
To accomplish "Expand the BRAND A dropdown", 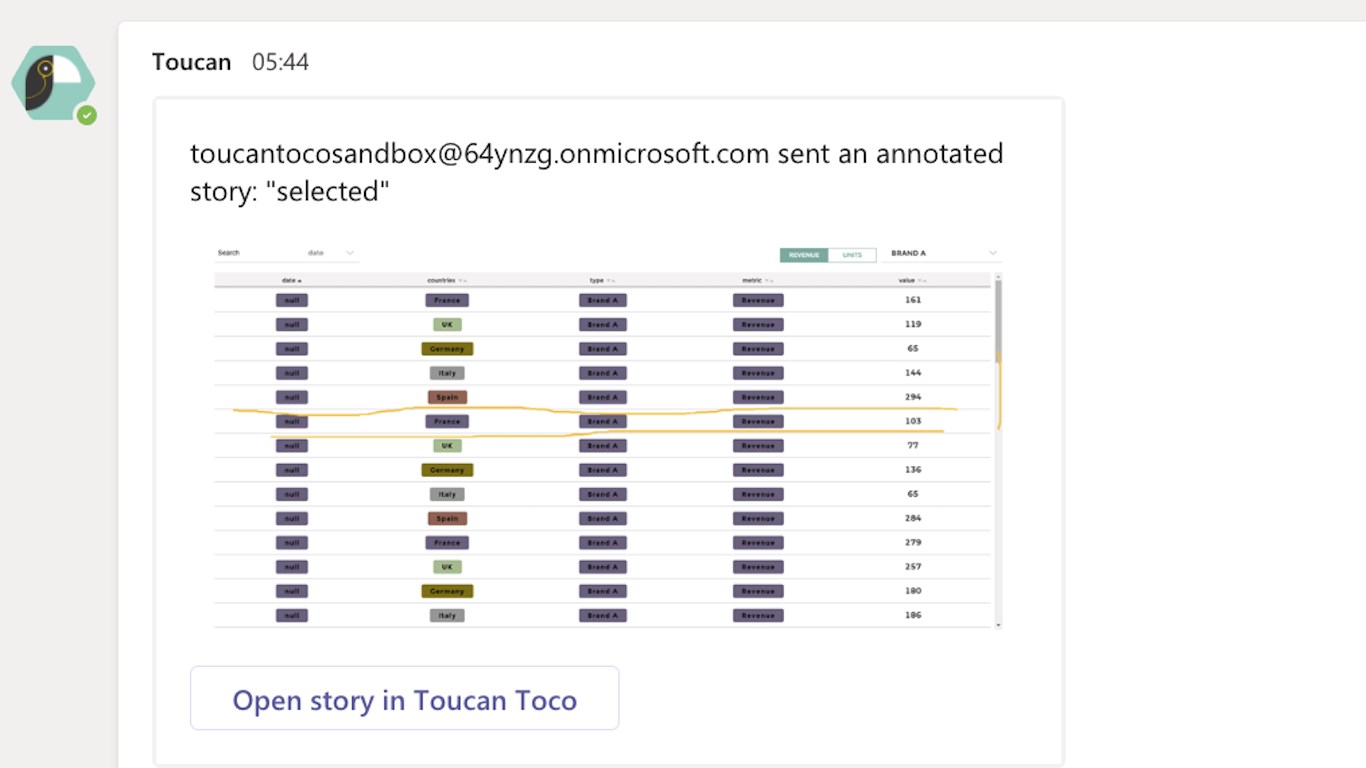I will [992, 253].
